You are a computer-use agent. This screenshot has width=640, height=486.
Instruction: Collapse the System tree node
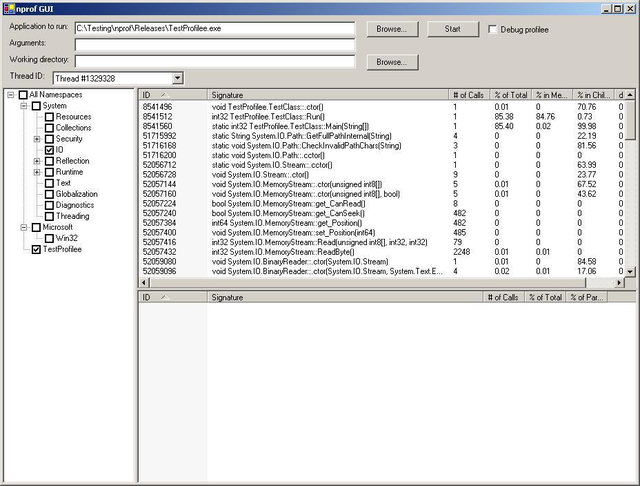point(24,106)
